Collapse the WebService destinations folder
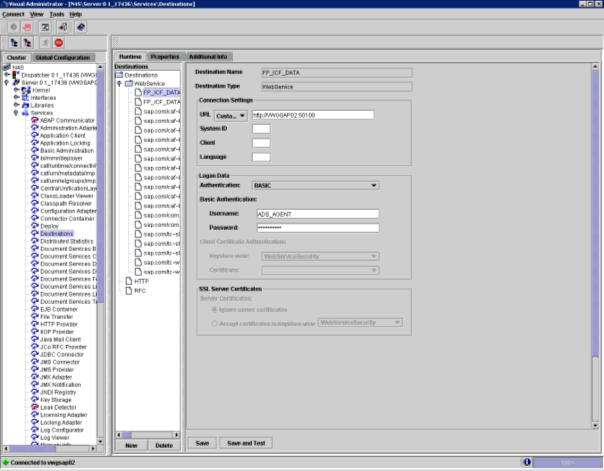Image resolution: width=604 pixels, height=471 pixels. 119,84
